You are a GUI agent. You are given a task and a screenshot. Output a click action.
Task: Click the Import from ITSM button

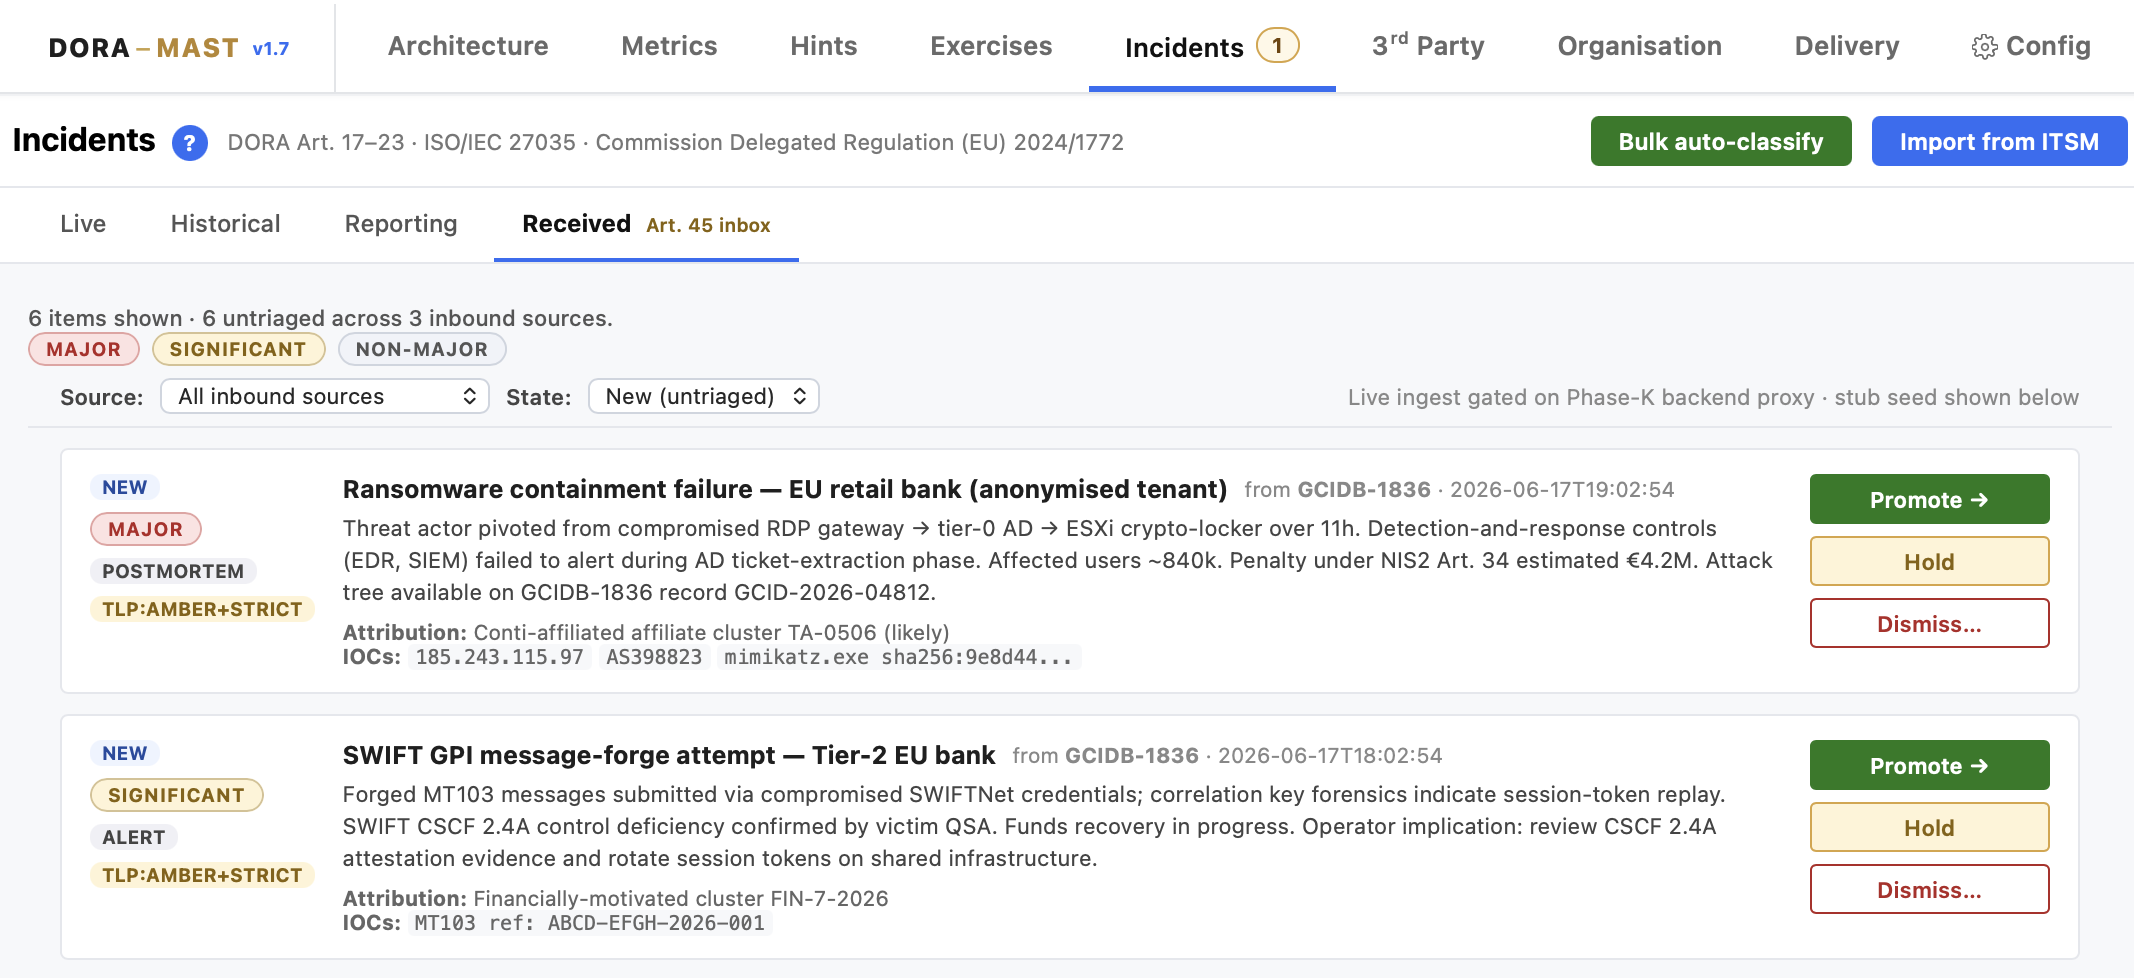coord(1999,141)
